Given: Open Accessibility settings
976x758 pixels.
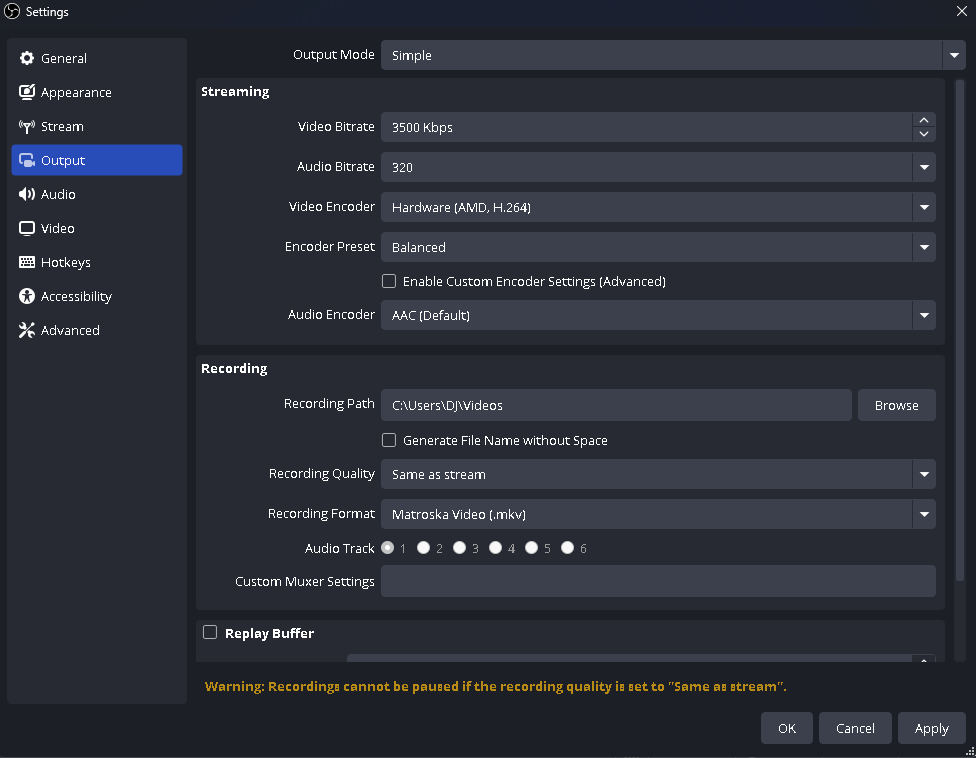Looking at the screenshot, I should tap(97, 296).
